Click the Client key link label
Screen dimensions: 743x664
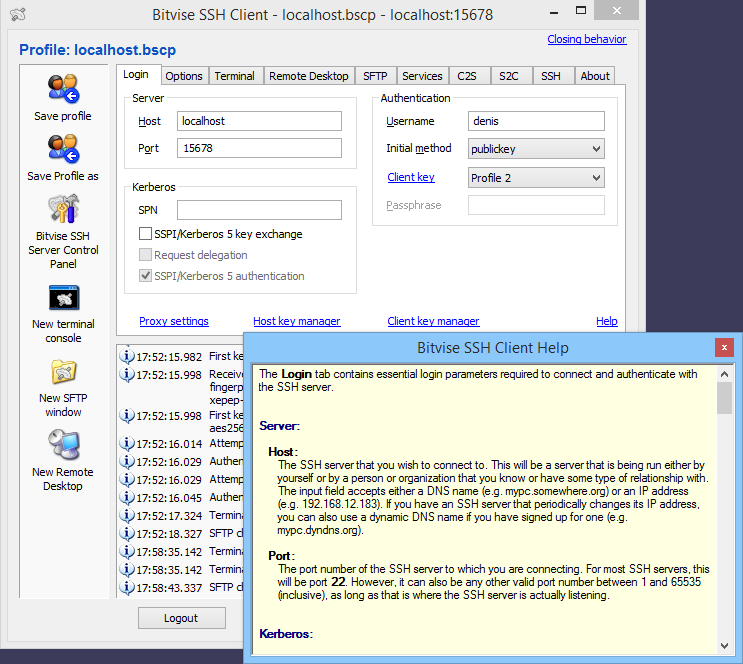[411, 177]
